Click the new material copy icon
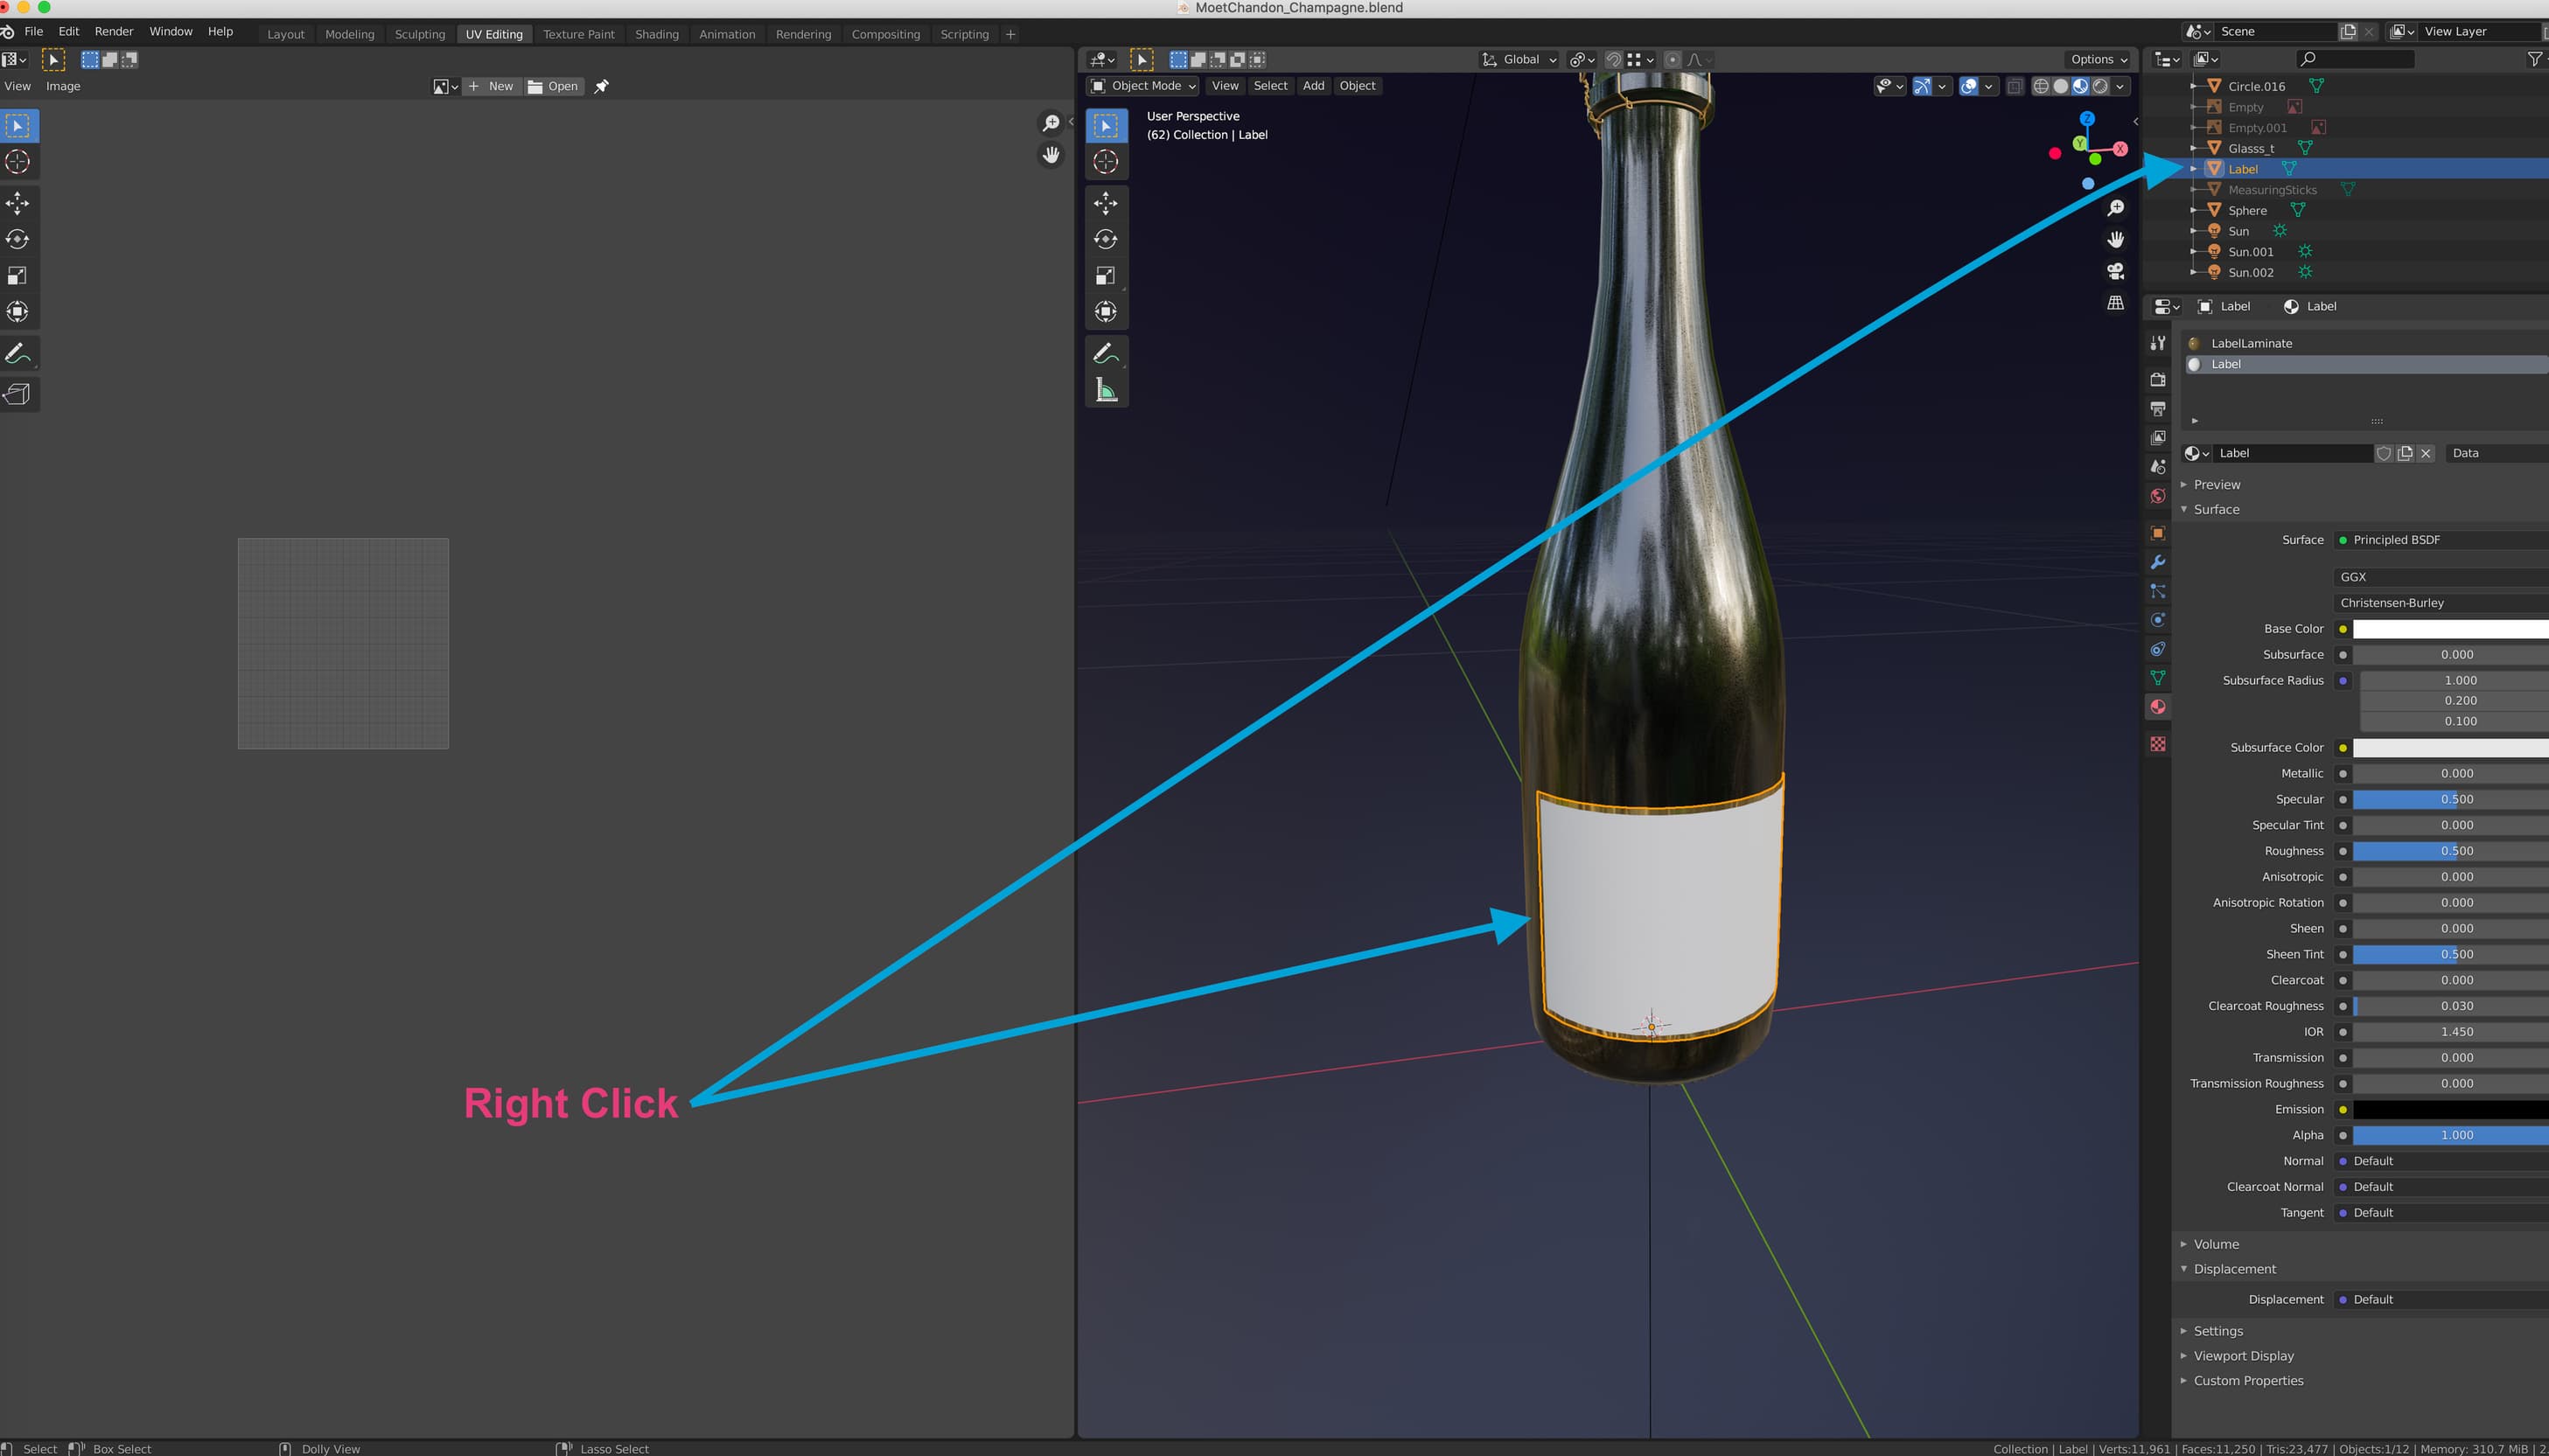Viewport: 2549px width, 1456px height. coord(2405,453)
